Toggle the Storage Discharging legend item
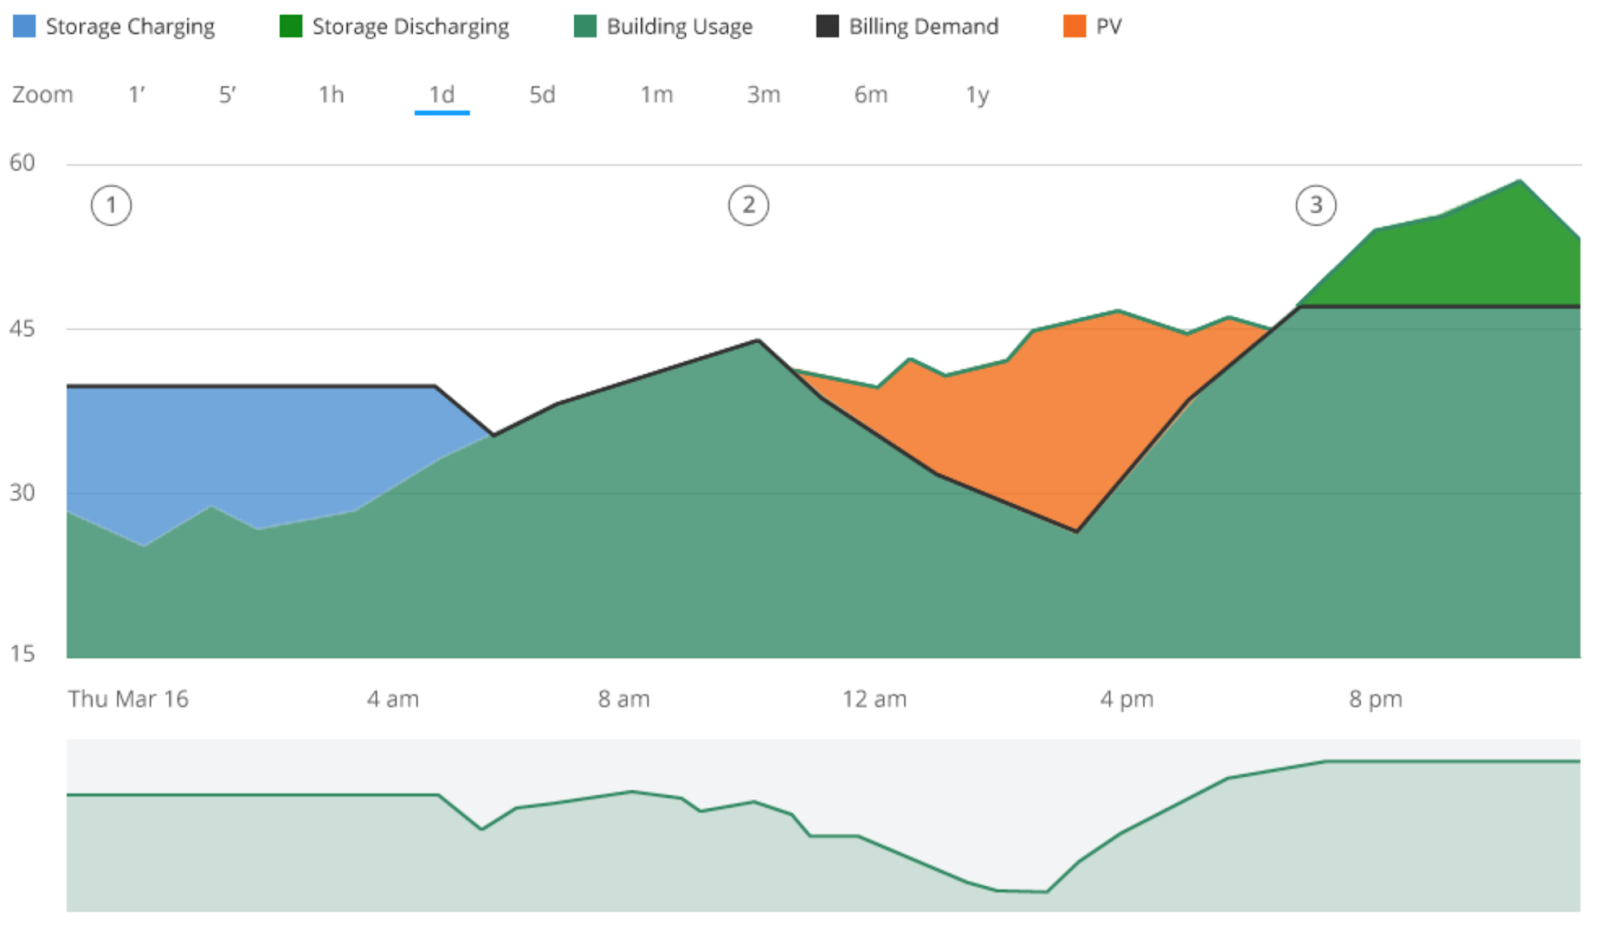 click(394, 27)
